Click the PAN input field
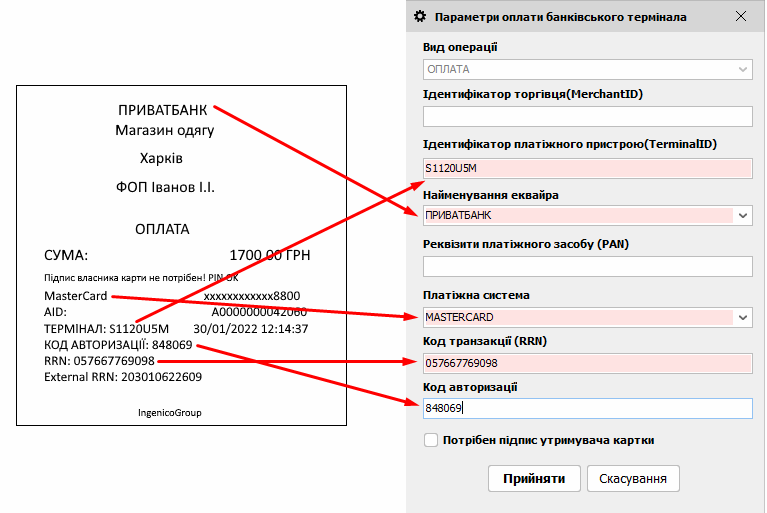This screenshot has width=767, height=513. (x=587, y=267)
